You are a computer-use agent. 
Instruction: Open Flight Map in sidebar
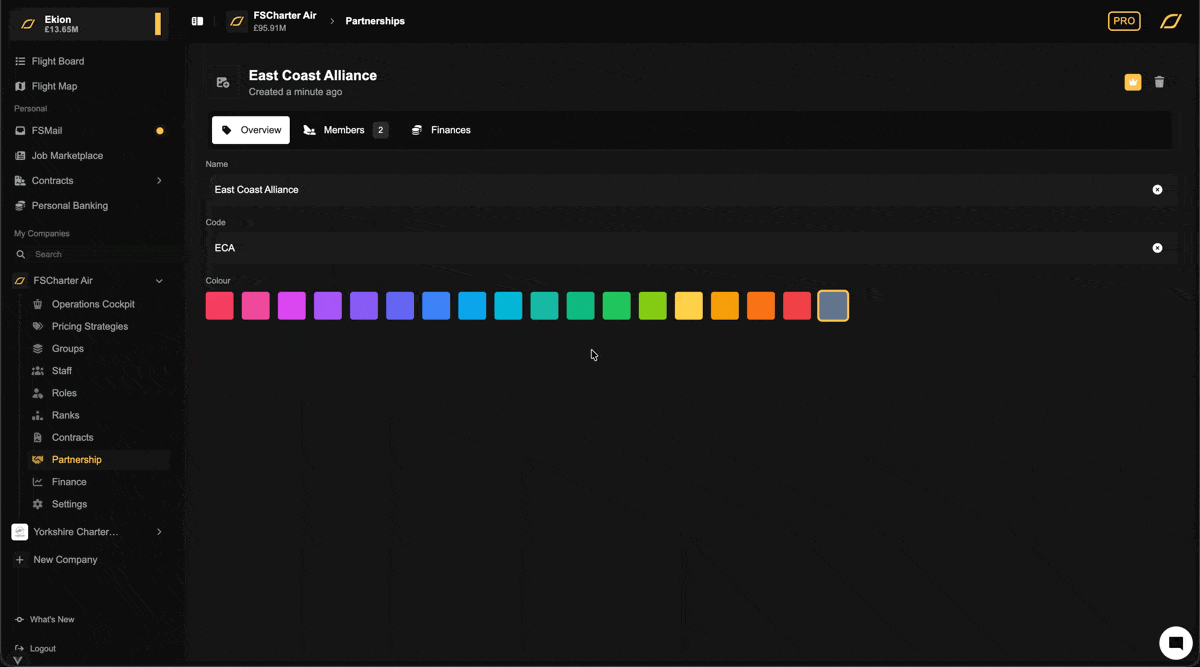tap(54, 86)
